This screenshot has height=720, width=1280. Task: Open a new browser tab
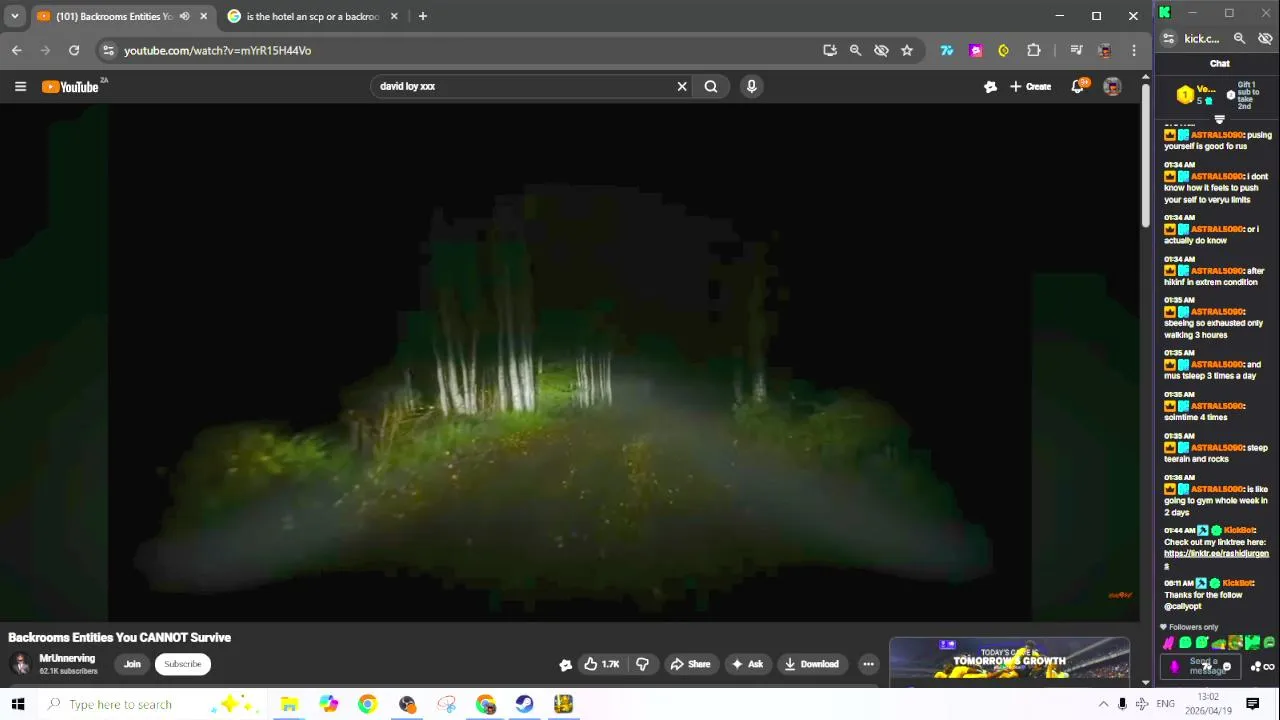[422, 16]
